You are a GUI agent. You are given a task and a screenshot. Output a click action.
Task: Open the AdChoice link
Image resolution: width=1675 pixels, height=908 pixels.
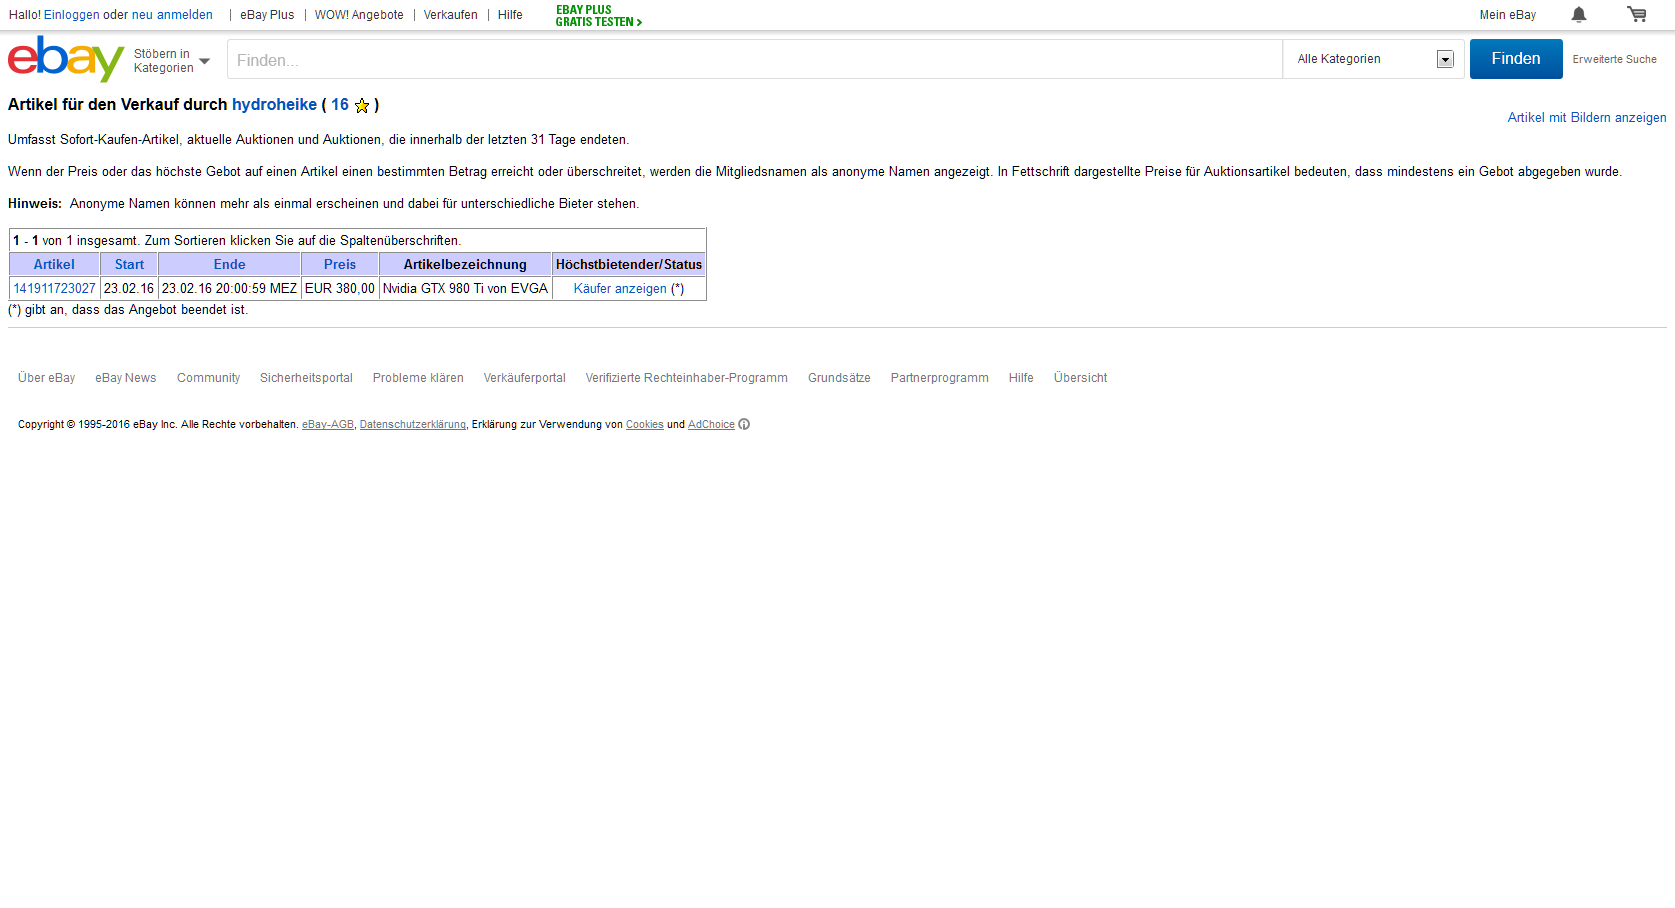pos(711,425)
